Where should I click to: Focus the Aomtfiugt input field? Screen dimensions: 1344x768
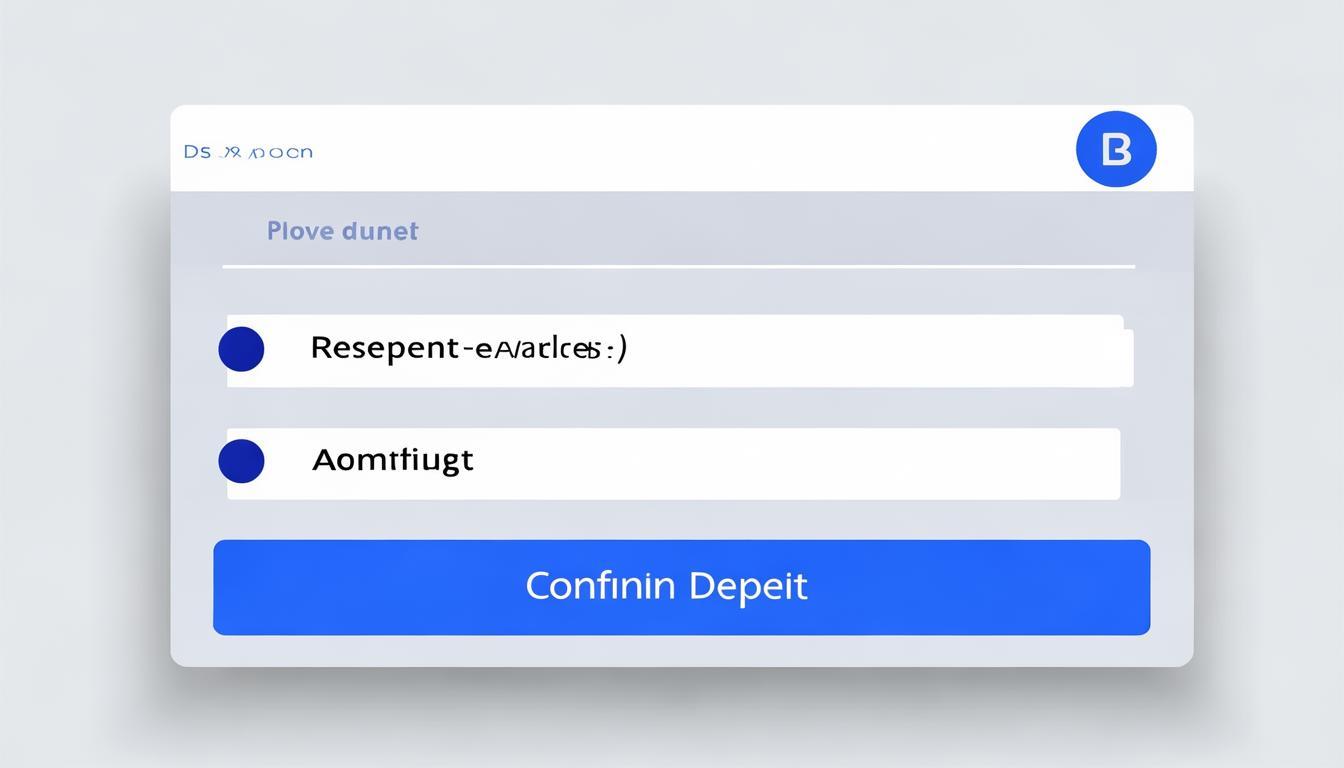click(x=673, y=463)
